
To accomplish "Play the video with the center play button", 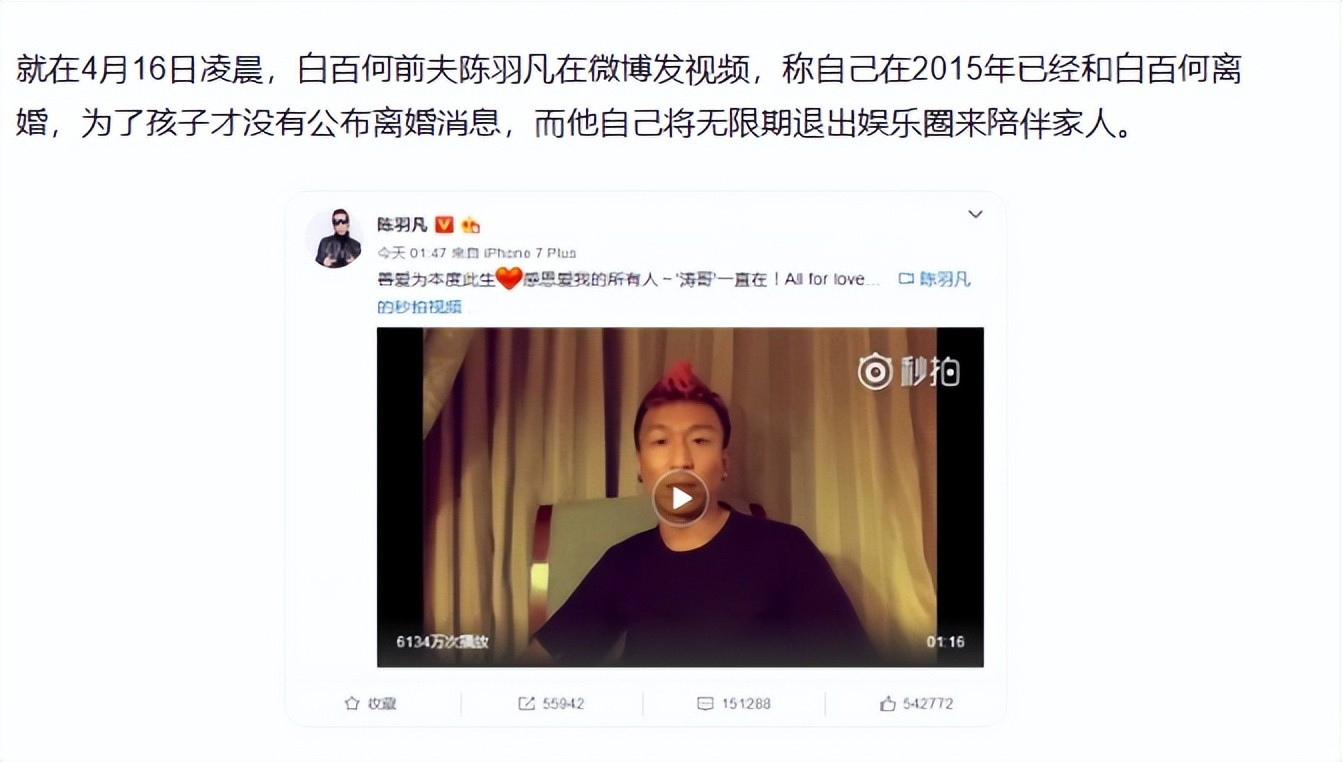I will pos(680,498).
